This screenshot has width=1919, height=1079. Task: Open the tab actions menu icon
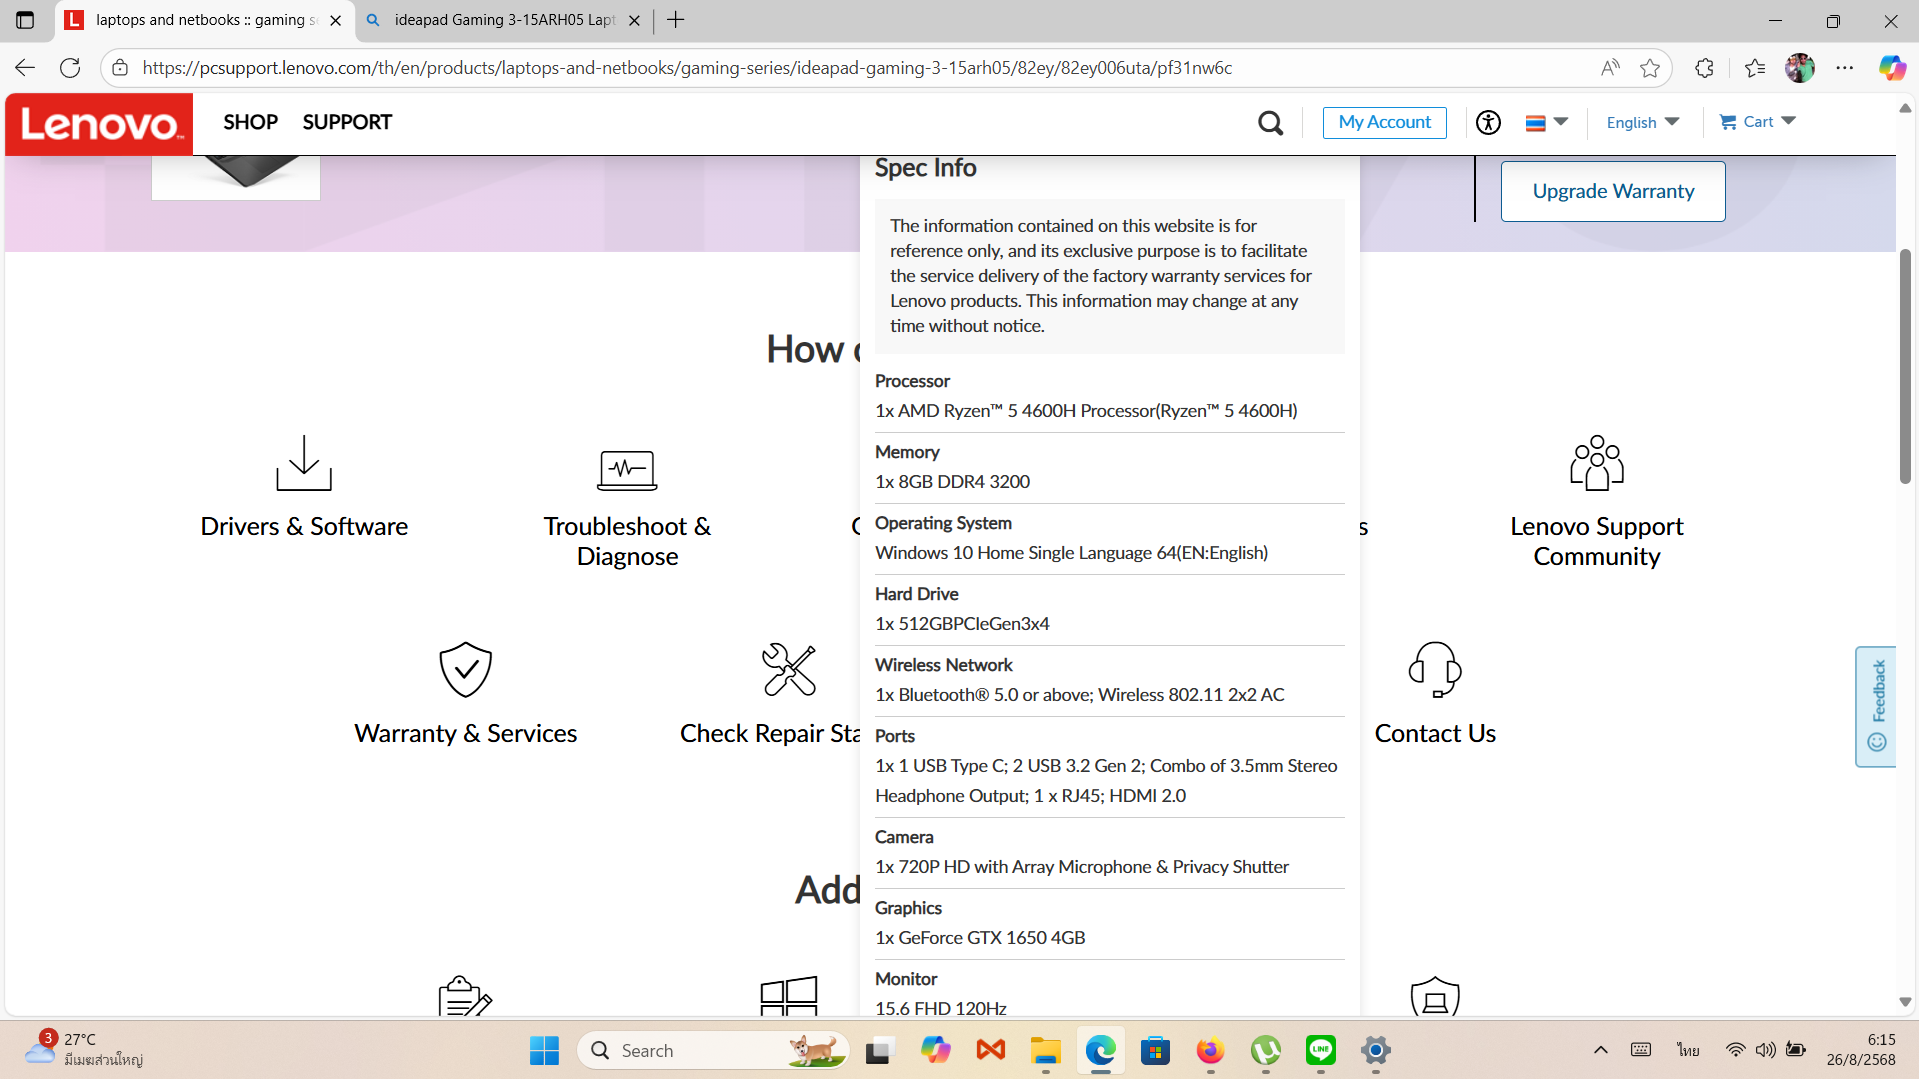pos(25,20)
